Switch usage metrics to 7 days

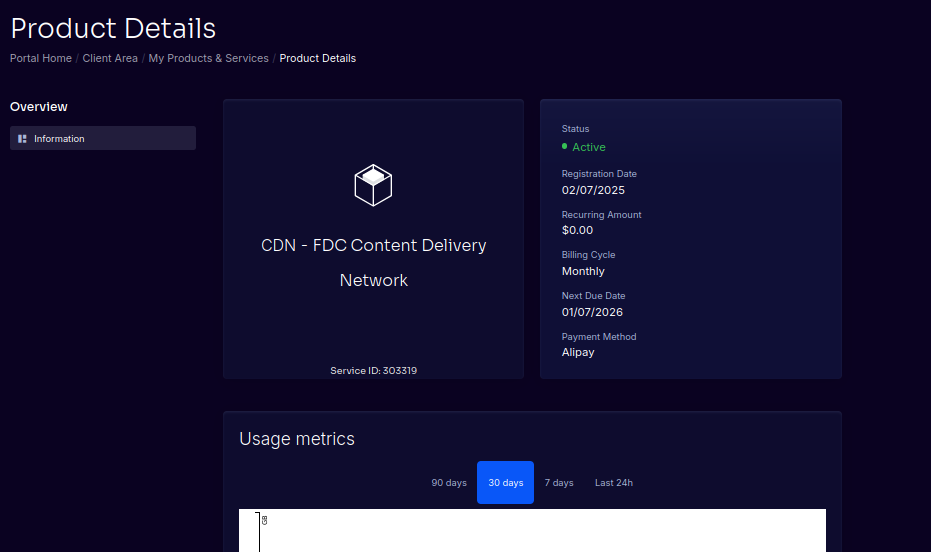click(x=559, y=483)
